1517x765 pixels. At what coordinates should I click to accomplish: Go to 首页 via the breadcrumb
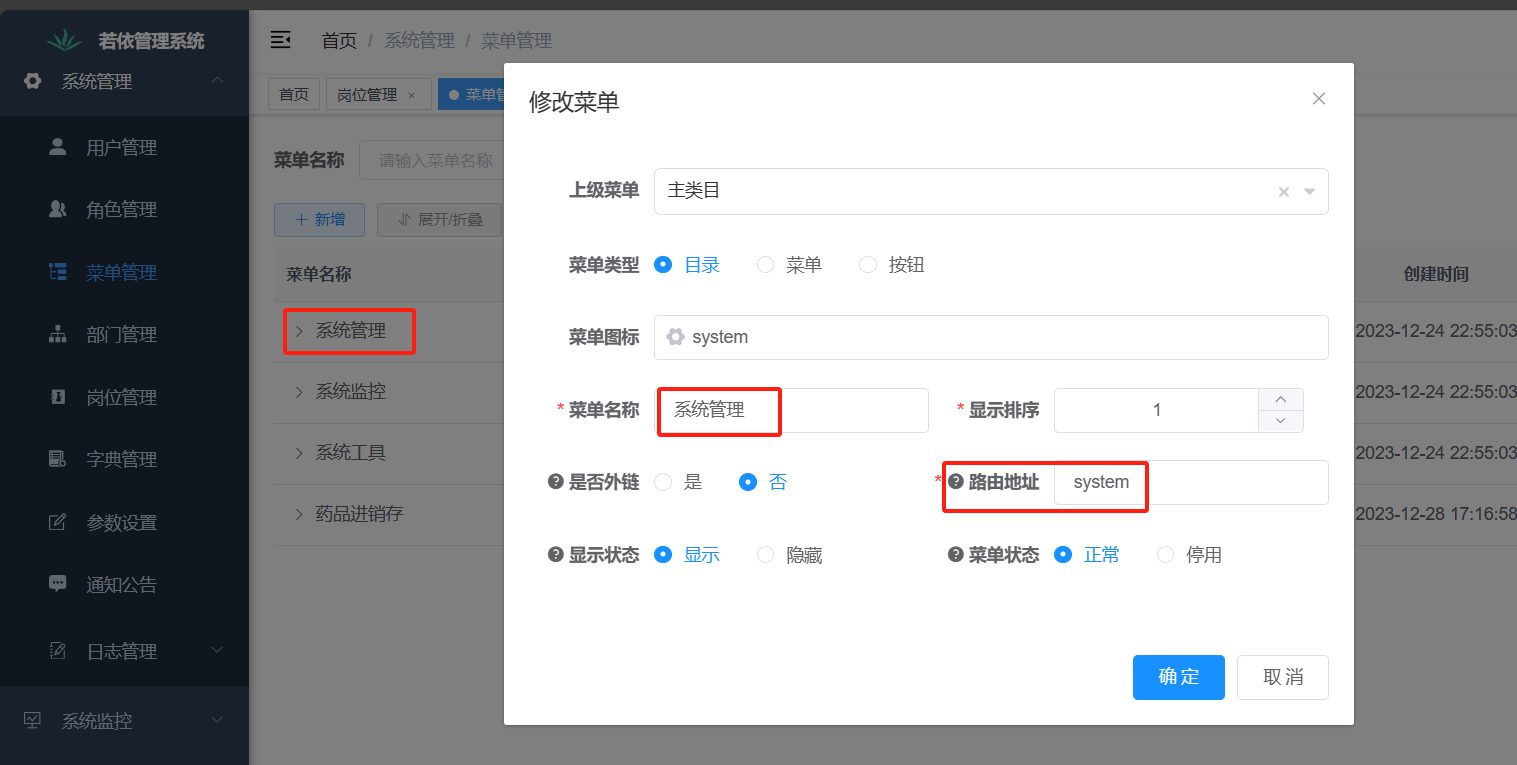(x=339, y=41)
